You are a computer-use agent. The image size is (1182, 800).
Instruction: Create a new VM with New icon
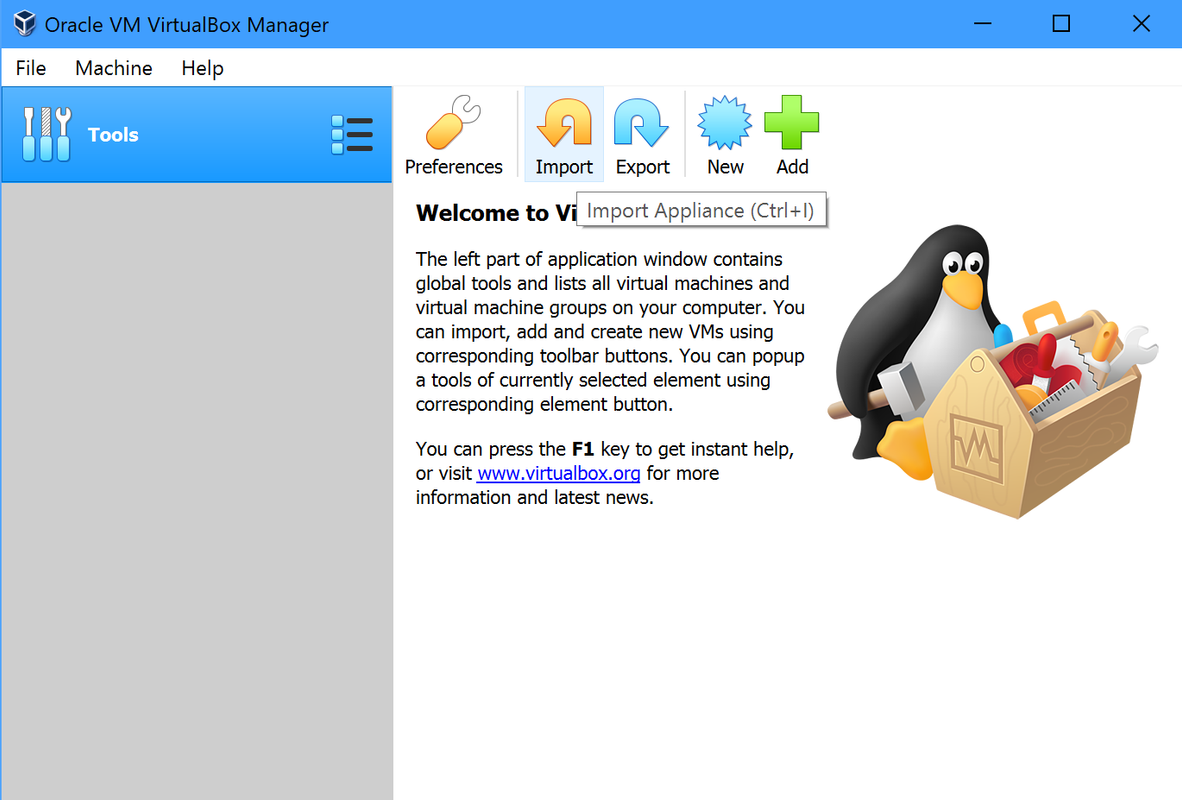click(x=724, y=122)
